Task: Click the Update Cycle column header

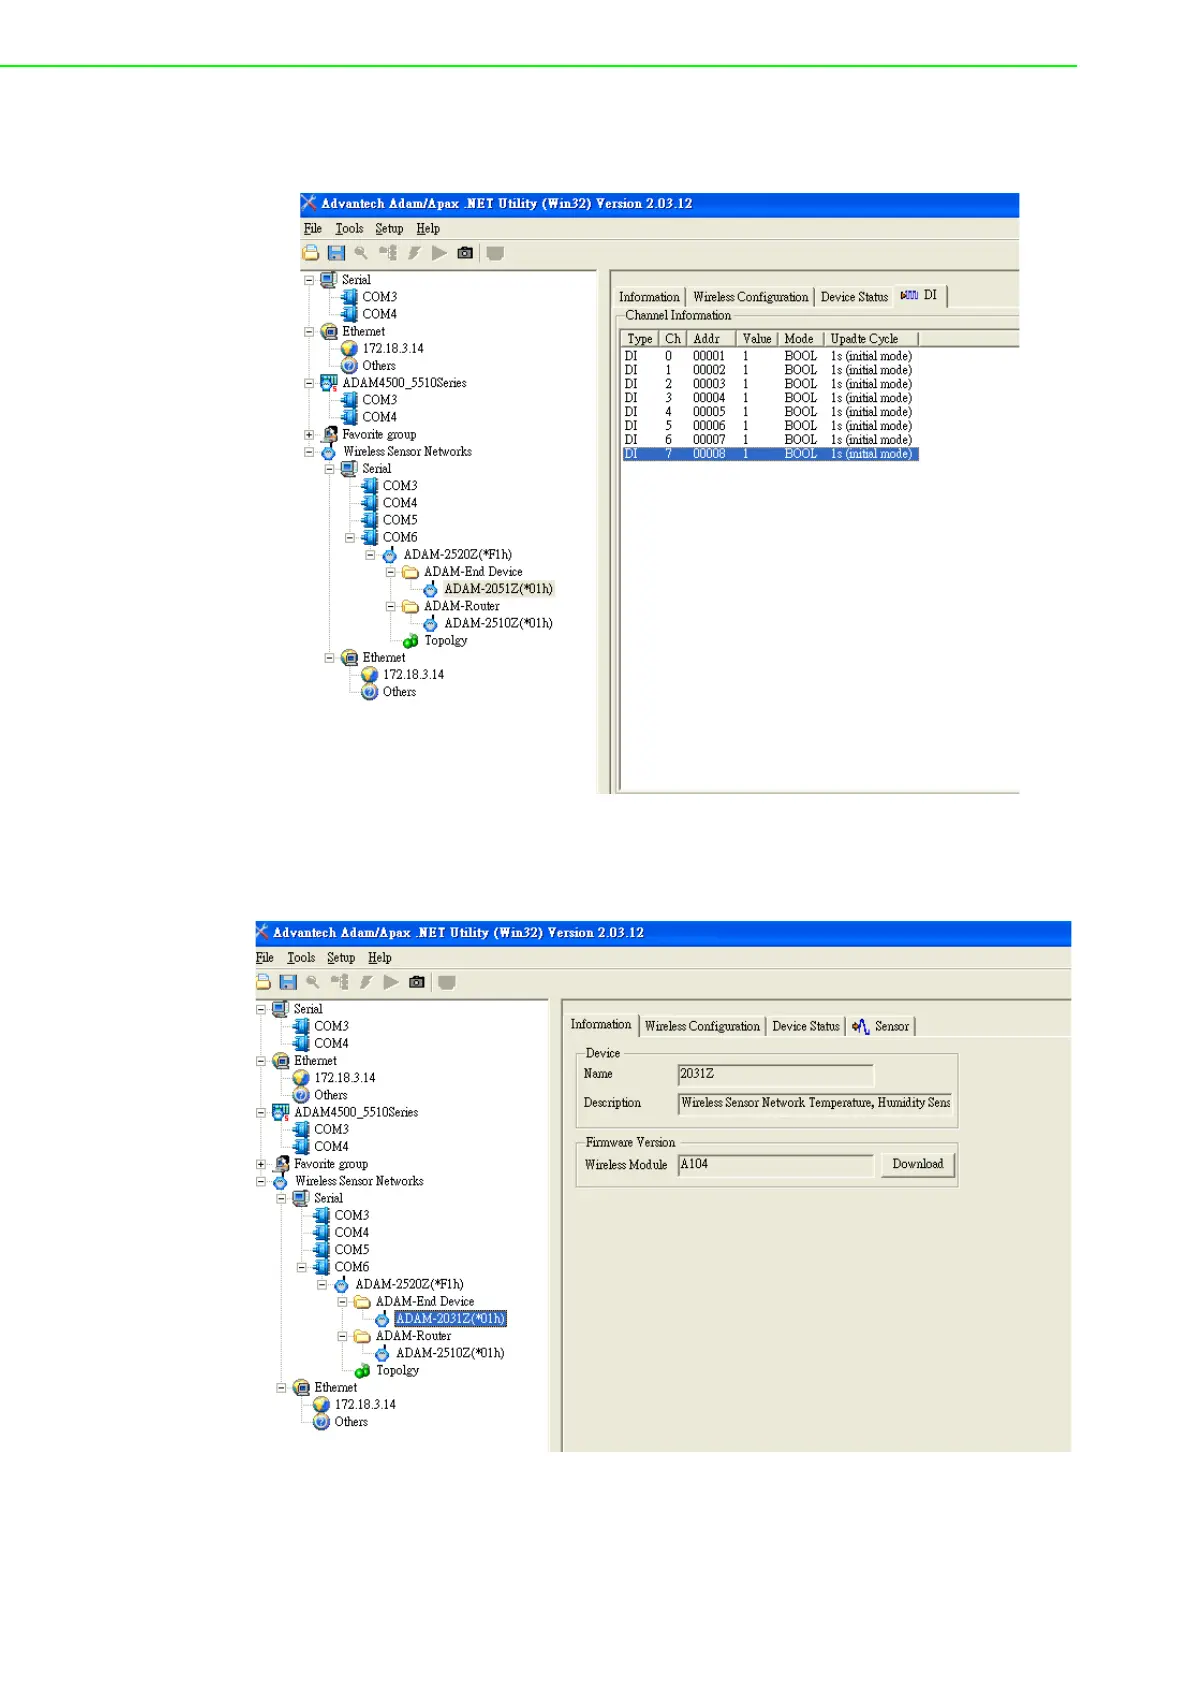Action: pyautogui.click(x=871, y=339)
